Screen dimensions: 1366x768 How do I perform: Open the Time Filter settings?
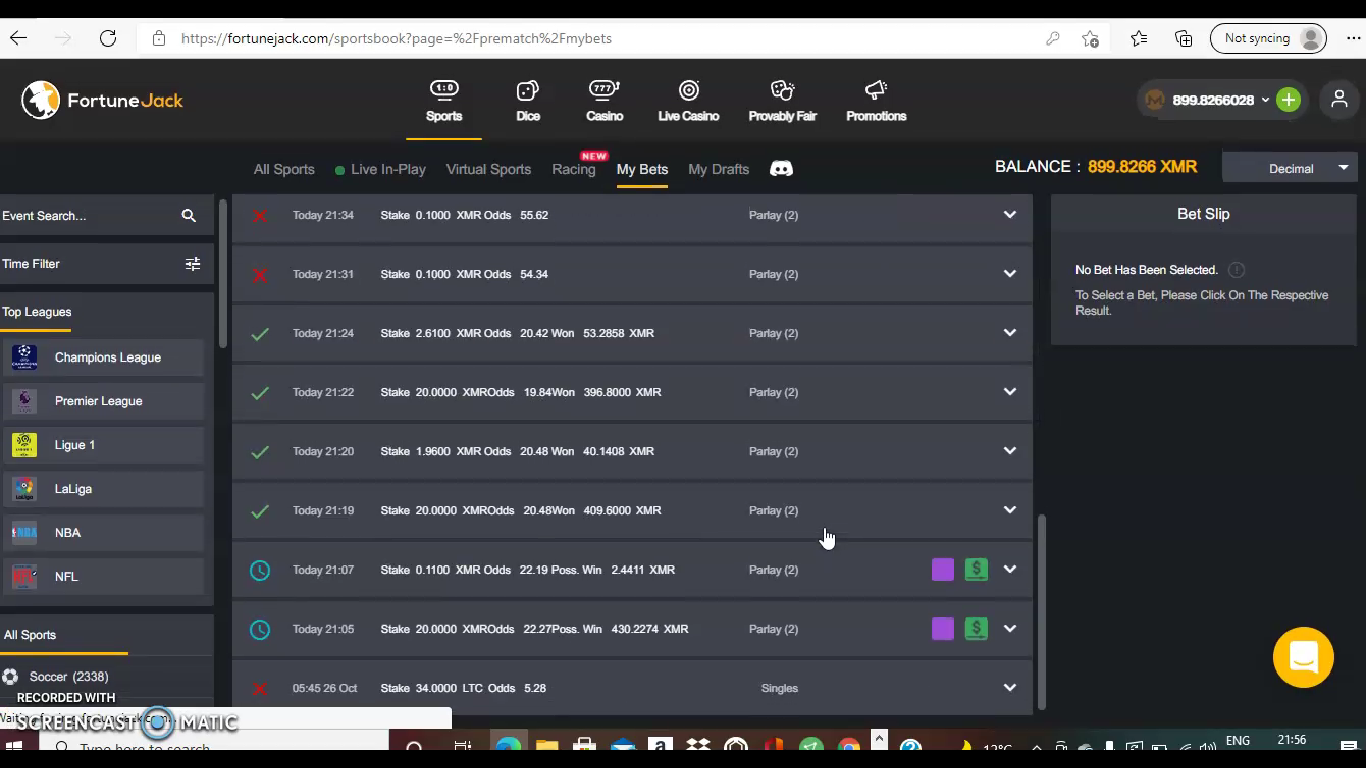tap(193, 264)
